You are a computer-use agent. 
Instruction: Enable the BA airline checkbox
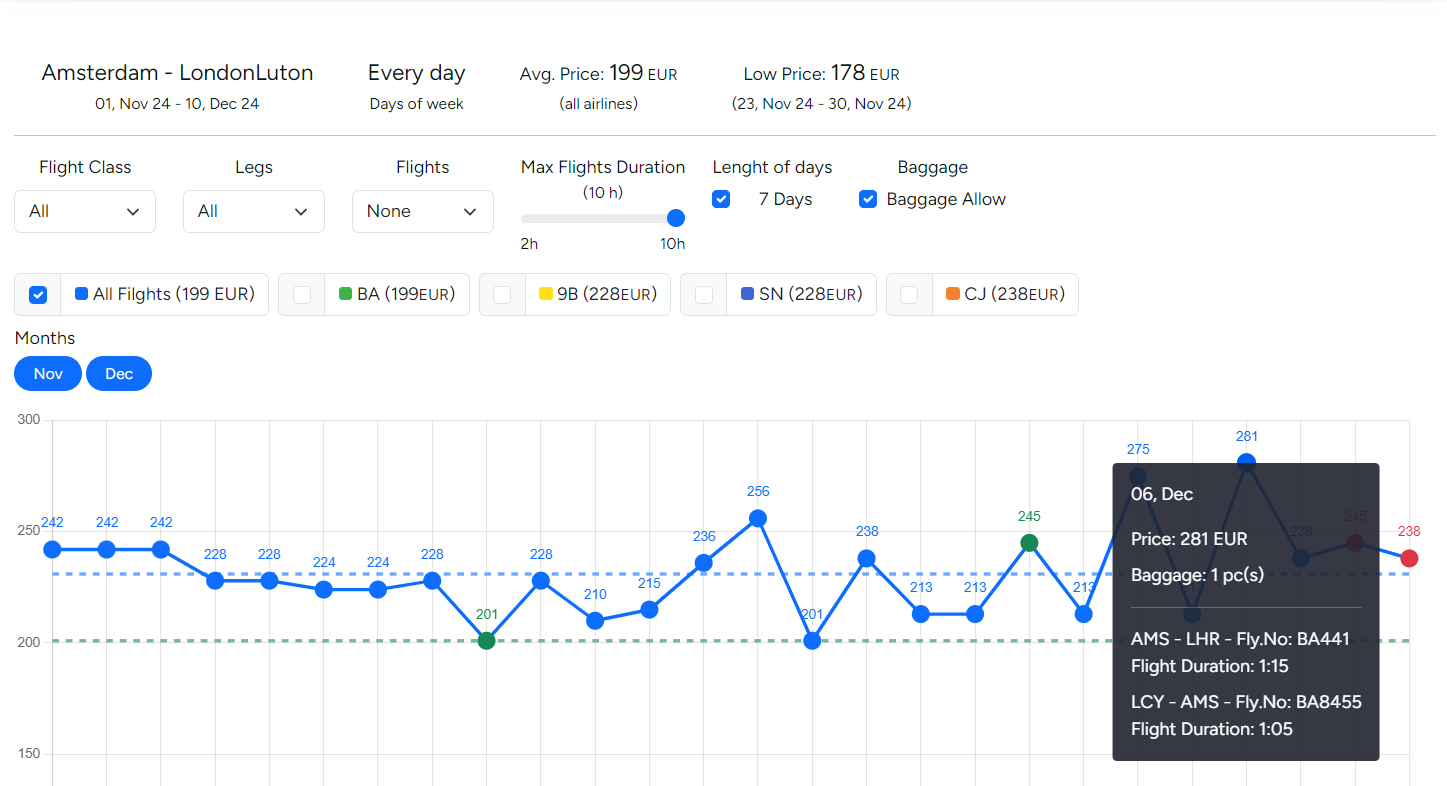[302, 295]
